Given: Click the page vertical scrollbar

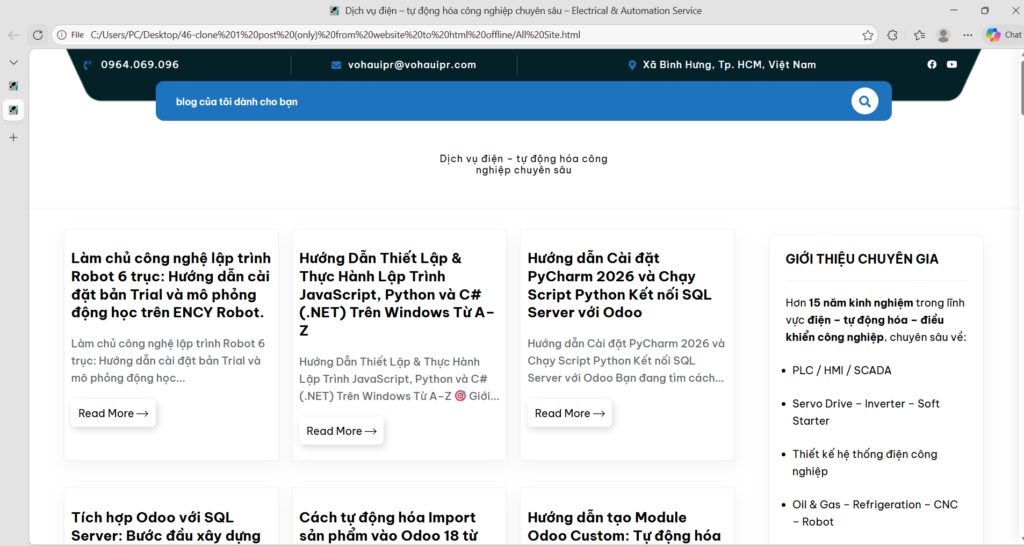Looking at the screenshot, I should point(1018,300).
